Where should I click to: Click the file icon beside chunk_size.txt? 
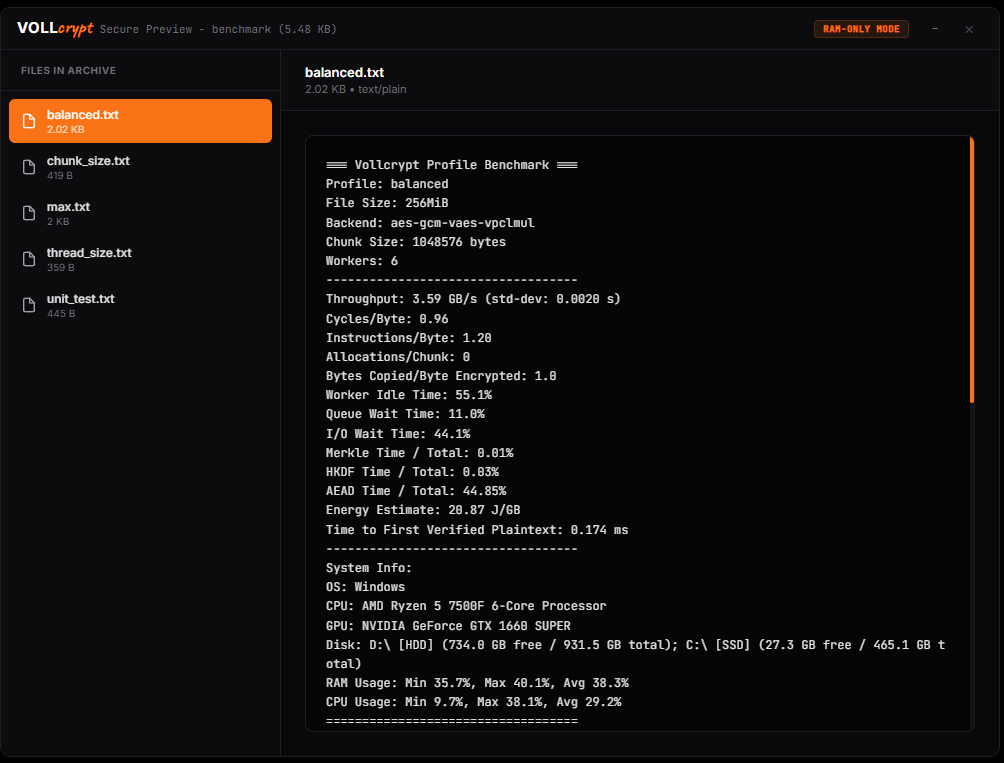pos(29,167)
